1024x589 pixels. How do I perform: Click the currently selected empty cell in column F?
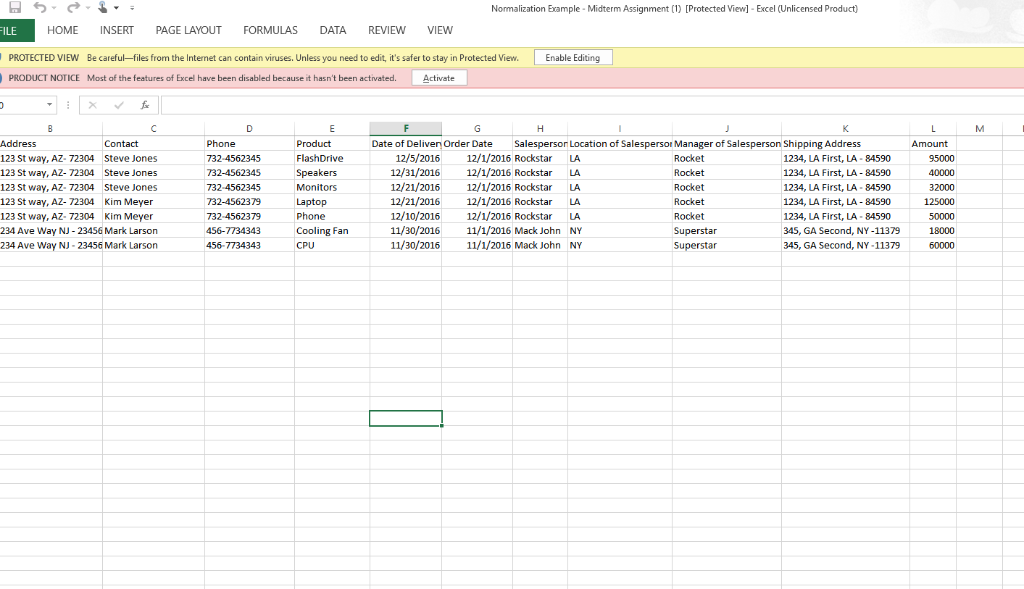tap(406, 419)
